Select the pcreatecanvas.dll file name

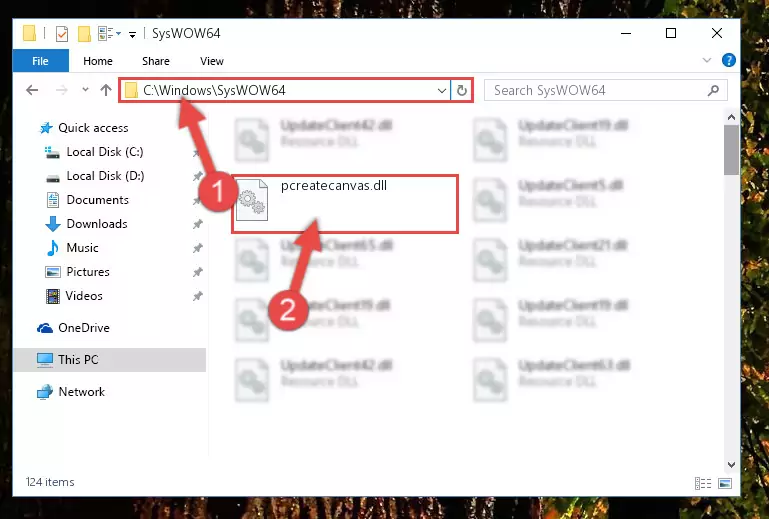pos(334,186)
